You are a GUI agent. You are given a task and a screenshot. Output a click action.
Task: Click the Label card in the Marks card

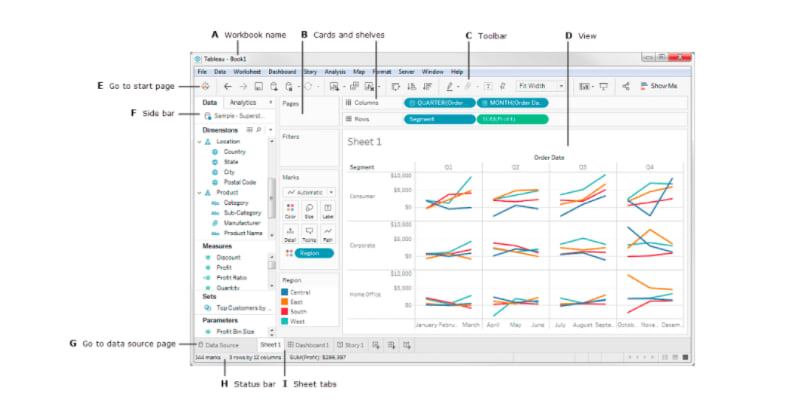[327, 210]
